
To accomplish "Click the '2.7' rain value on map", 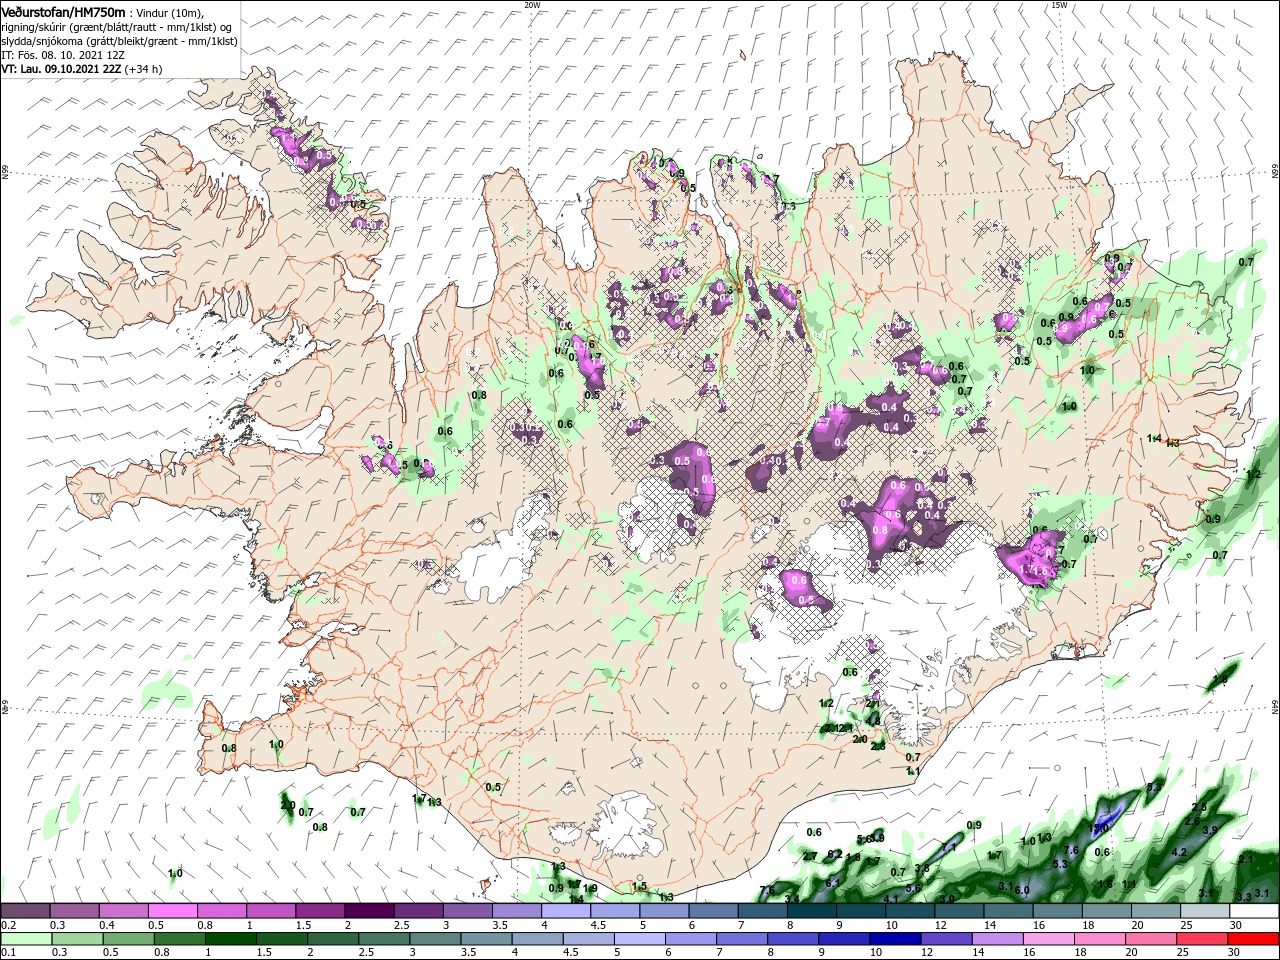I will click(x=810, y=856).
